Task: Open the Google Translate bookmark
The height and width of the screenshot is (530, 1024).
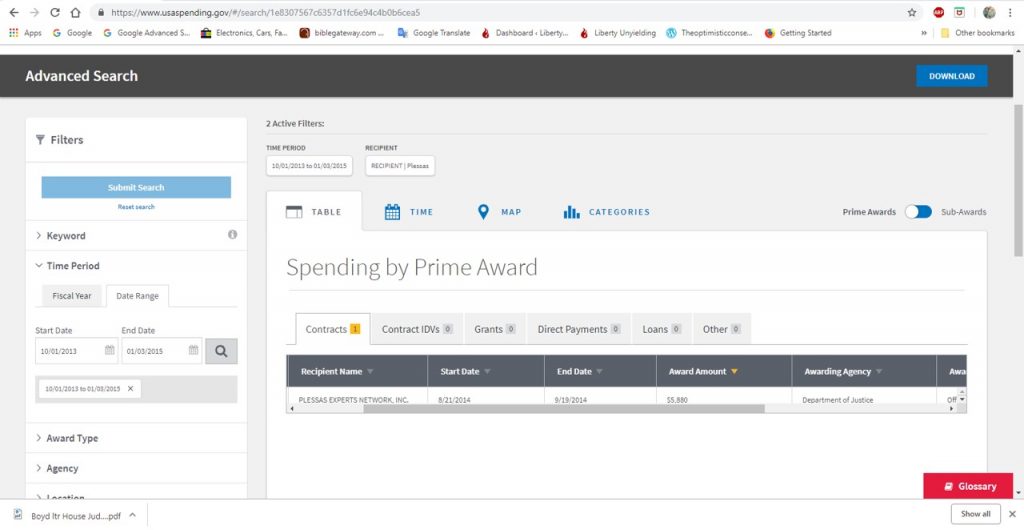Action: [x=434, y=33]
